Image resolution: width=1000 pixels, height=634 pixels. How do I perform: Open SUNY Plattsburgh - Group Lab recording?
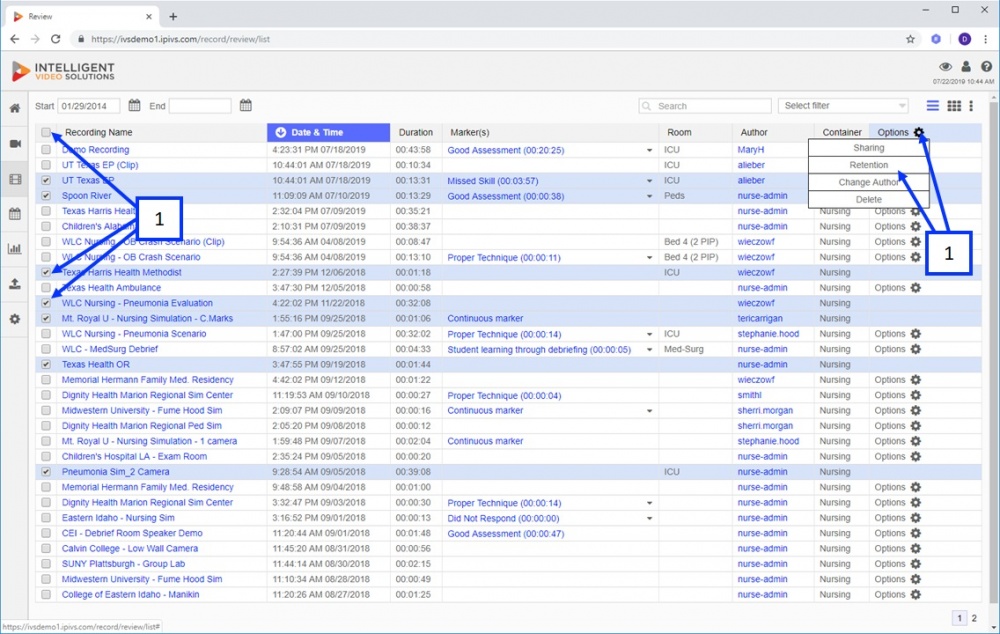point(123,564)
